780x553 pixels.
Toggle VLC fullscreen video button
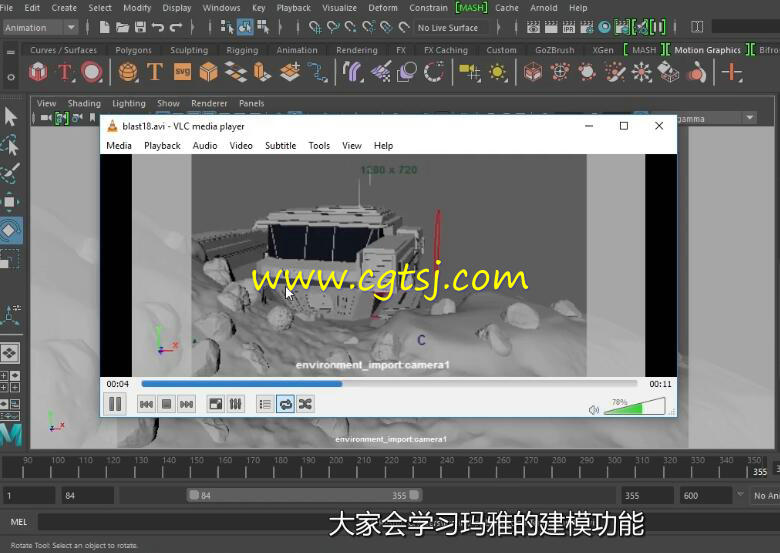(x=215, y=404)
